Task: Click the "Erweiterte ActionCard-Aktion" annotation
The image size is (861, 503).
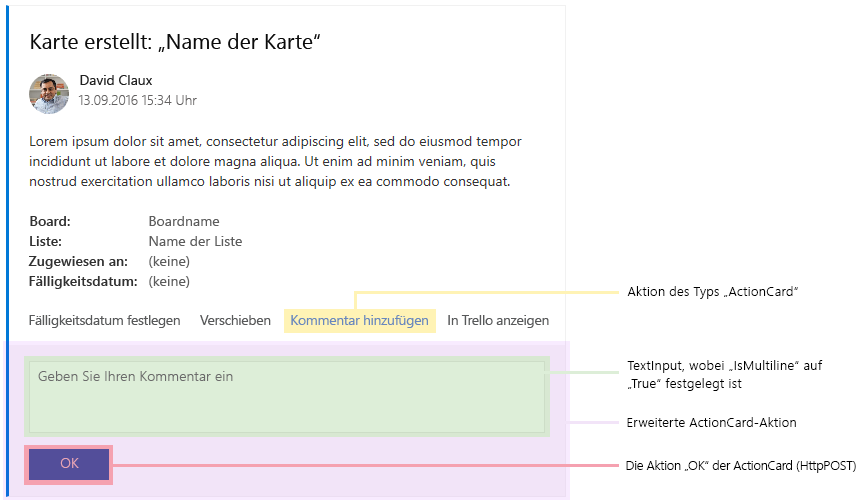Action: click(711, 422)
